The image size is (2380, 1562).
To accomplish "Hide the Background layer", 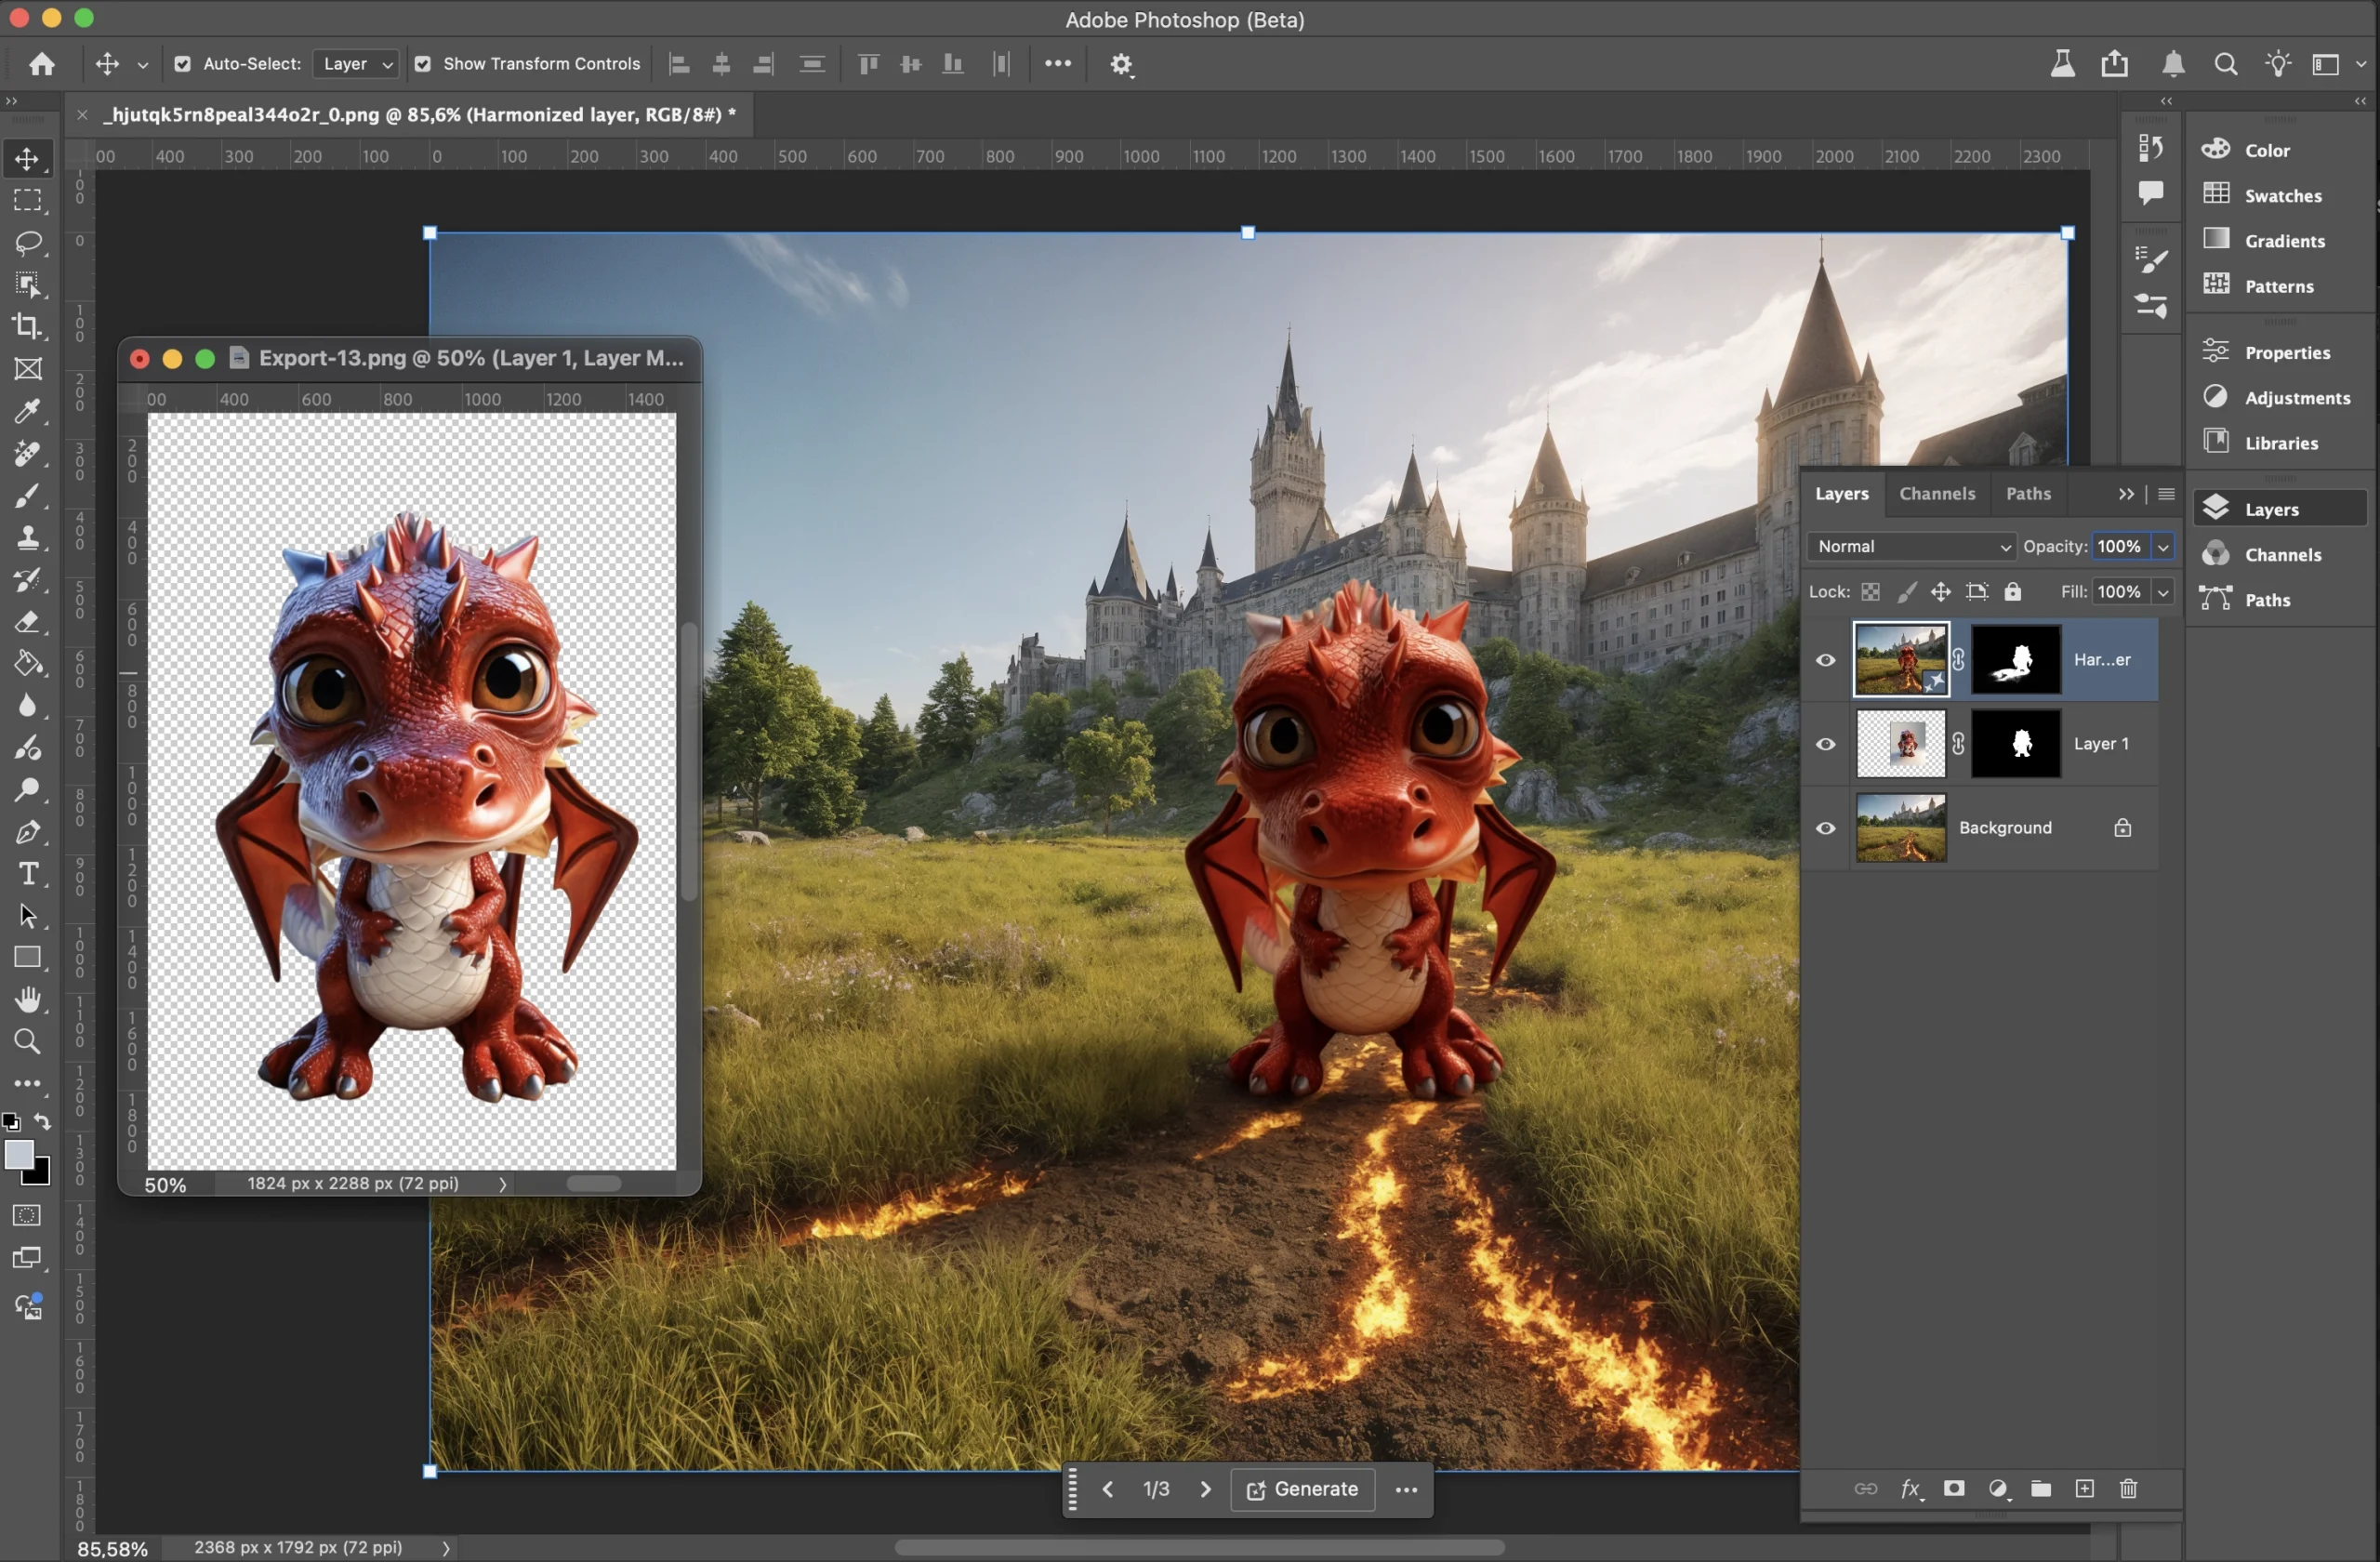I will tap(1825, 828).
